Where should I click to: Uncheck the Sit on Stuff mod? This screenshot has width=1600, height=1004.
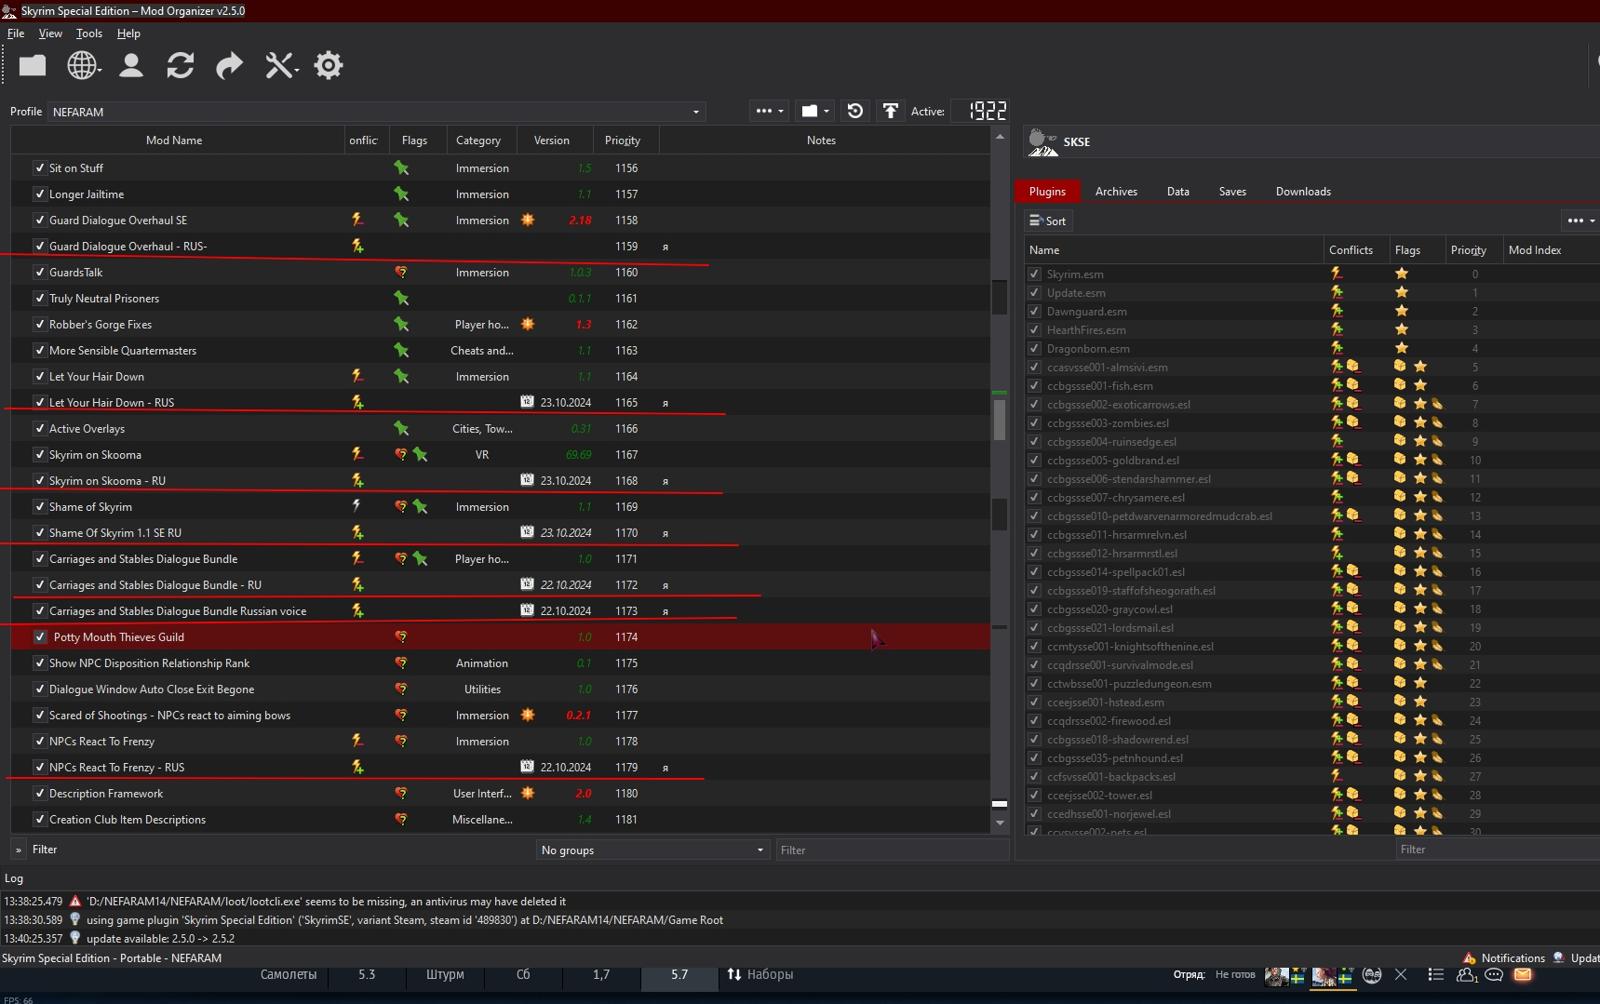tap(40, 168)
